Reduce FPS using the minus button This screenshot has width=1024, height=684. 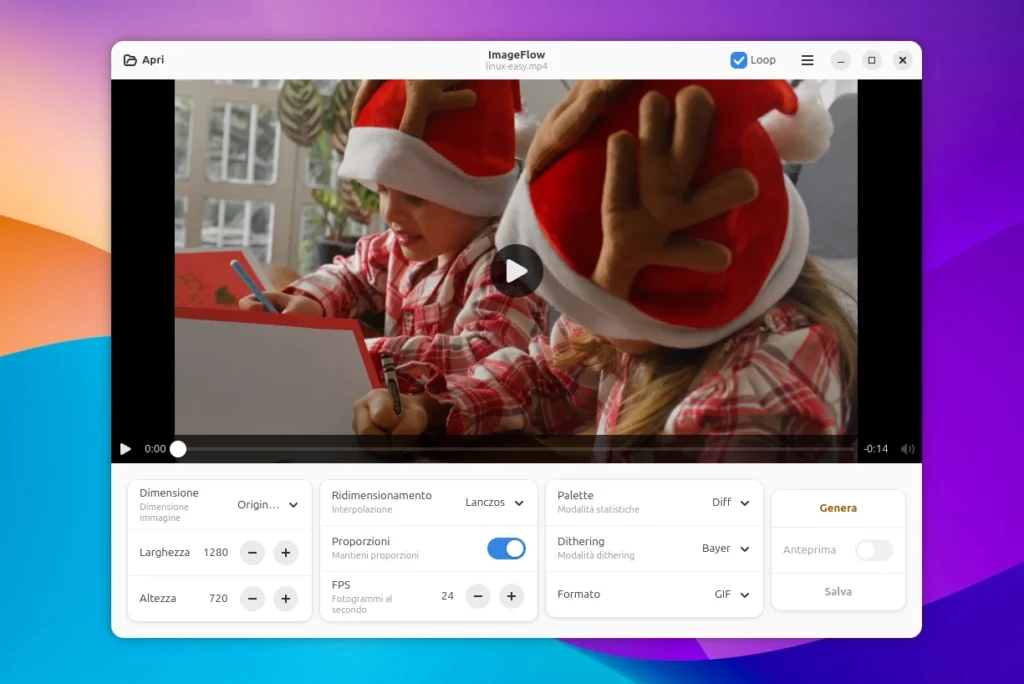point(479,596)
